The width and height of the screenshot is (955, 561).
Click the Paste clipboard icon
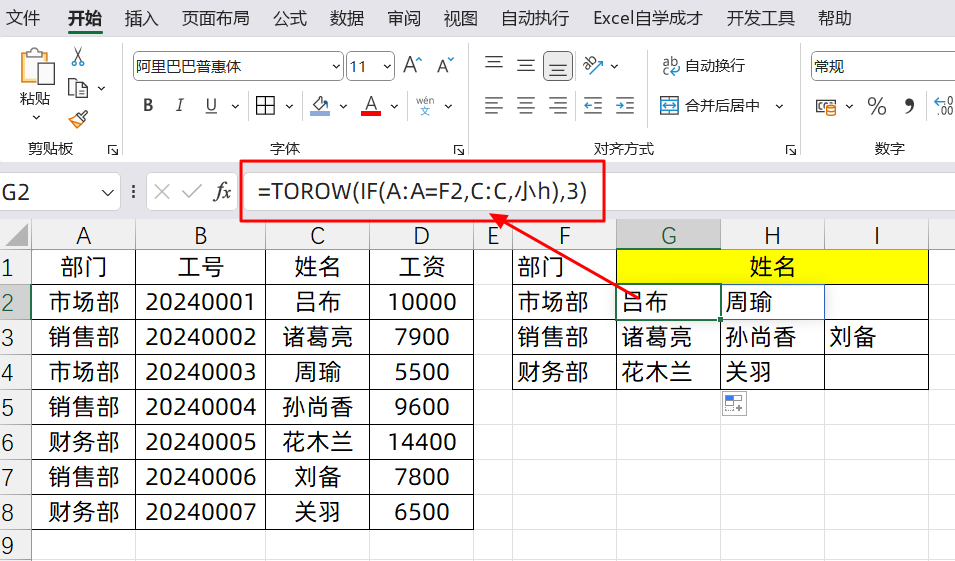pos(37,66)
